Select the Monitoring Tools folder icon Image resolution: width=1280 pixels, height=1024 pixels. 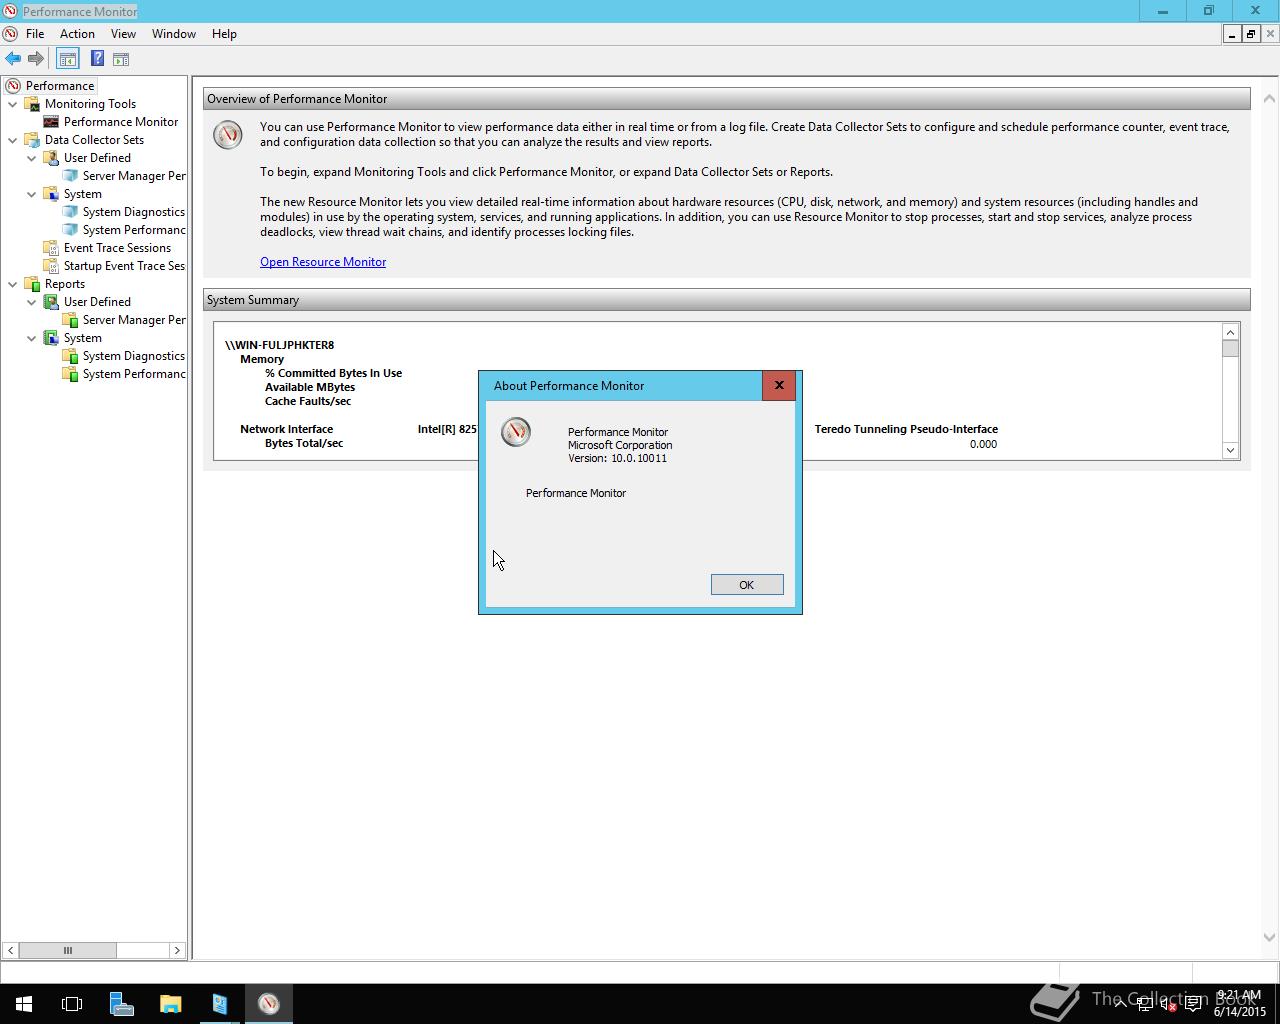(32, 104)
